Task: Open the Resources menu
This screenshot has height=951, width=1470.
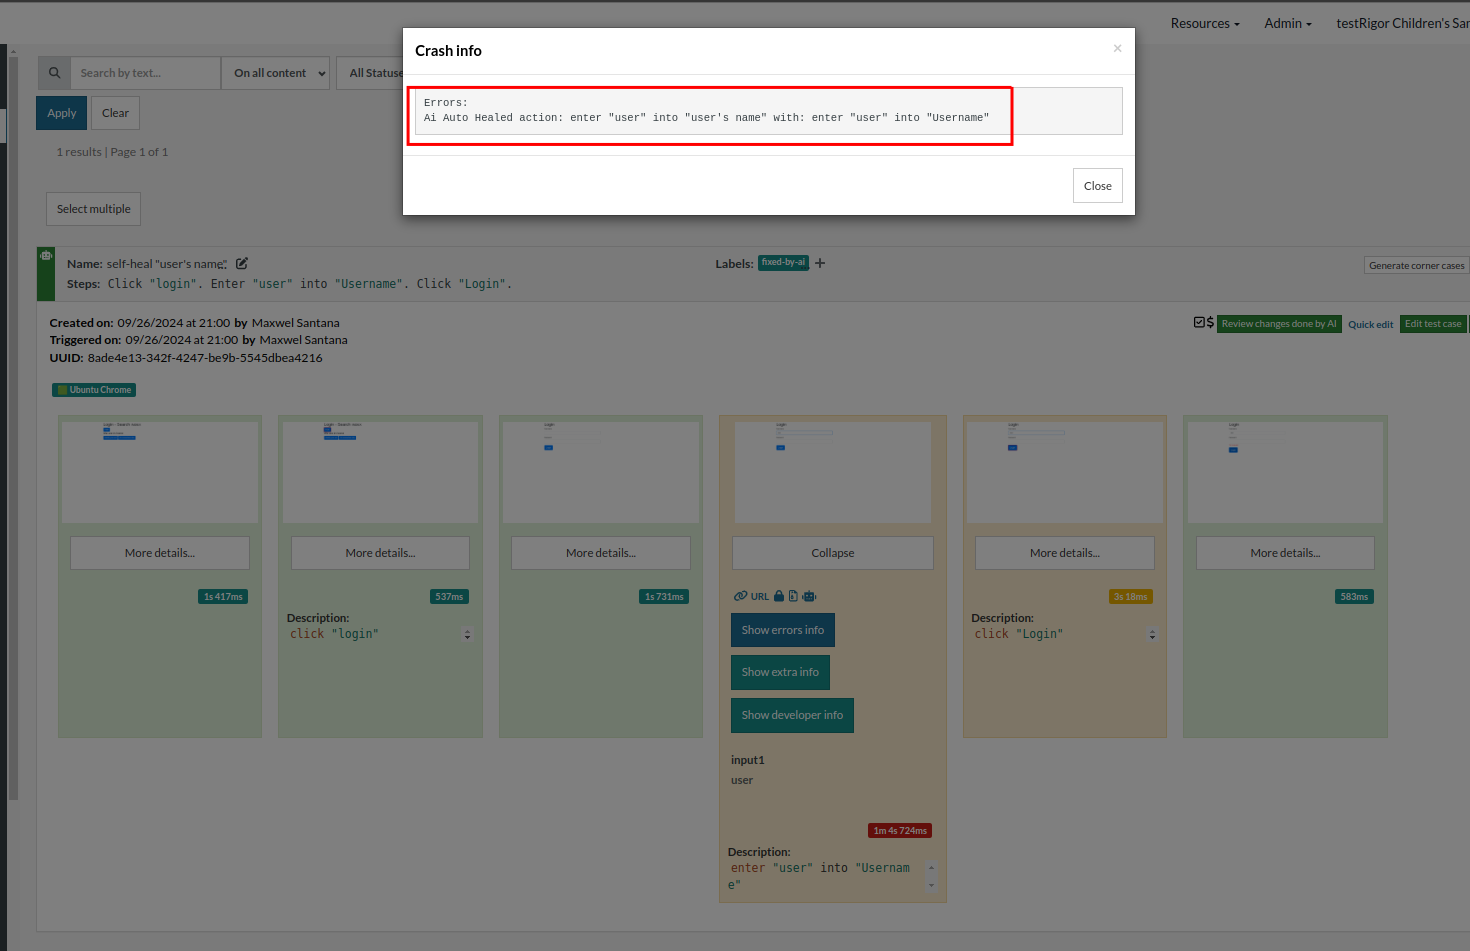Action: tap(1204, 23)
